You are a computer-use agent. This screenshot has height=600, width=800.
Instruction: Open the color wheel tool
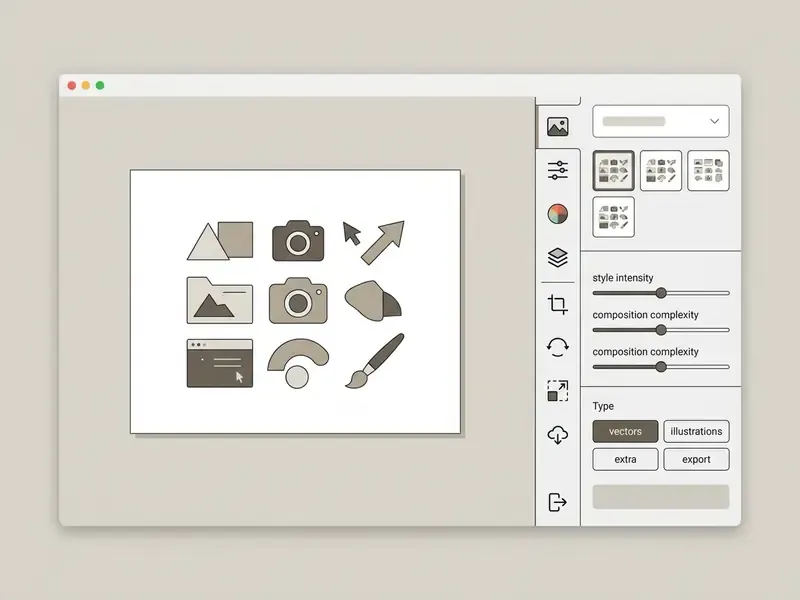(x=558, y=214)
